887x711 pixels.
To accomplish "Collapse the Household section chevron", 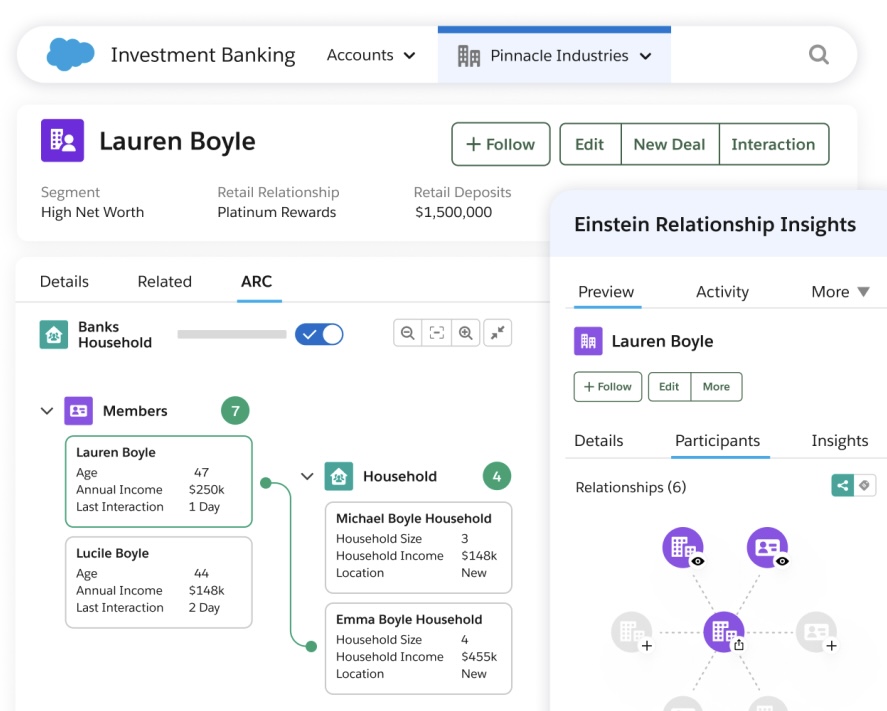I will click(x=307, y=476).
